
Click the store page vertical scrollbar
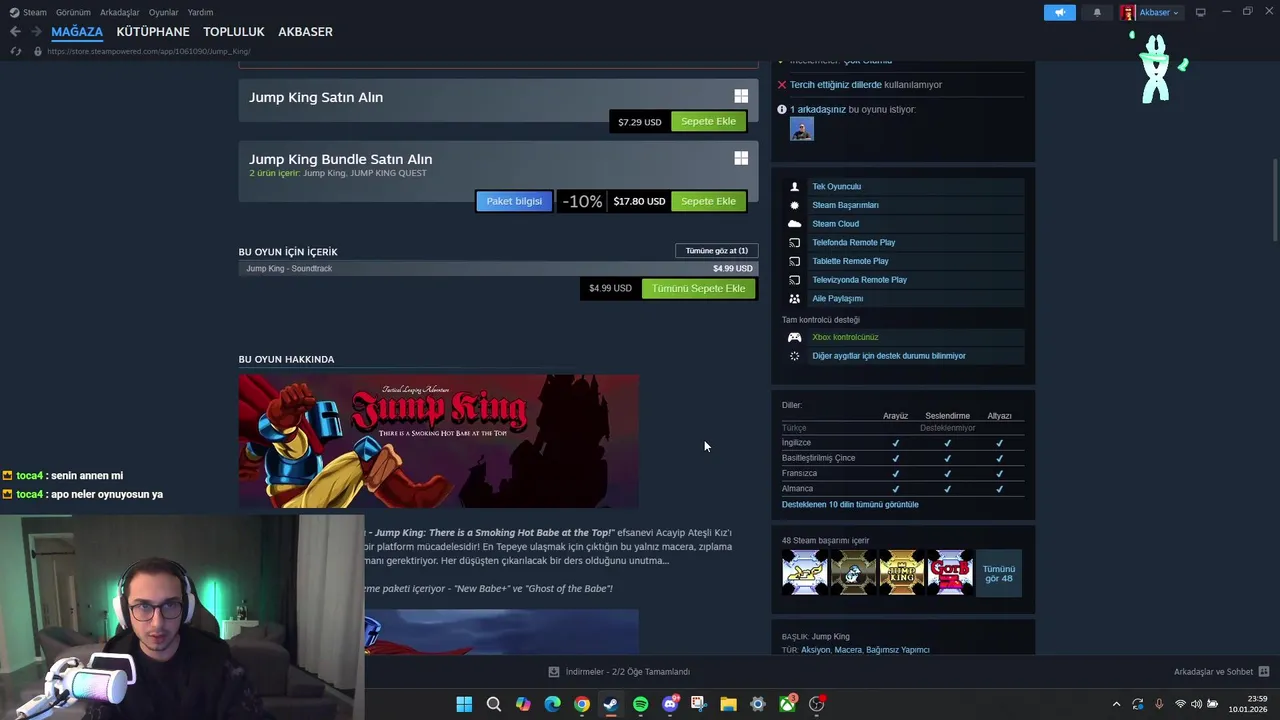(1274, 200)
